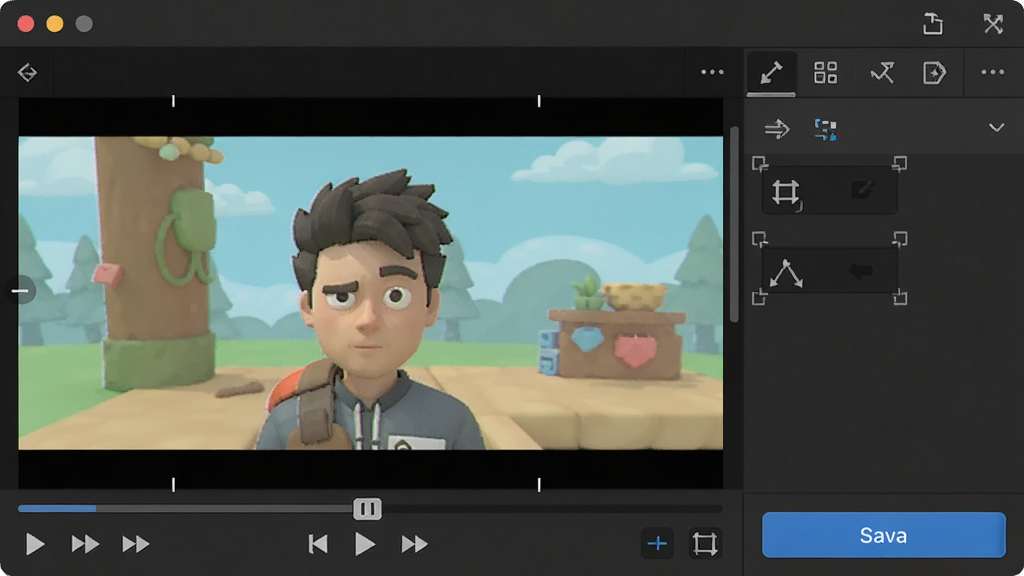Open the crossed-arrows shuffle tab
The image size is (1024, 576).
(x=882, y=72)
